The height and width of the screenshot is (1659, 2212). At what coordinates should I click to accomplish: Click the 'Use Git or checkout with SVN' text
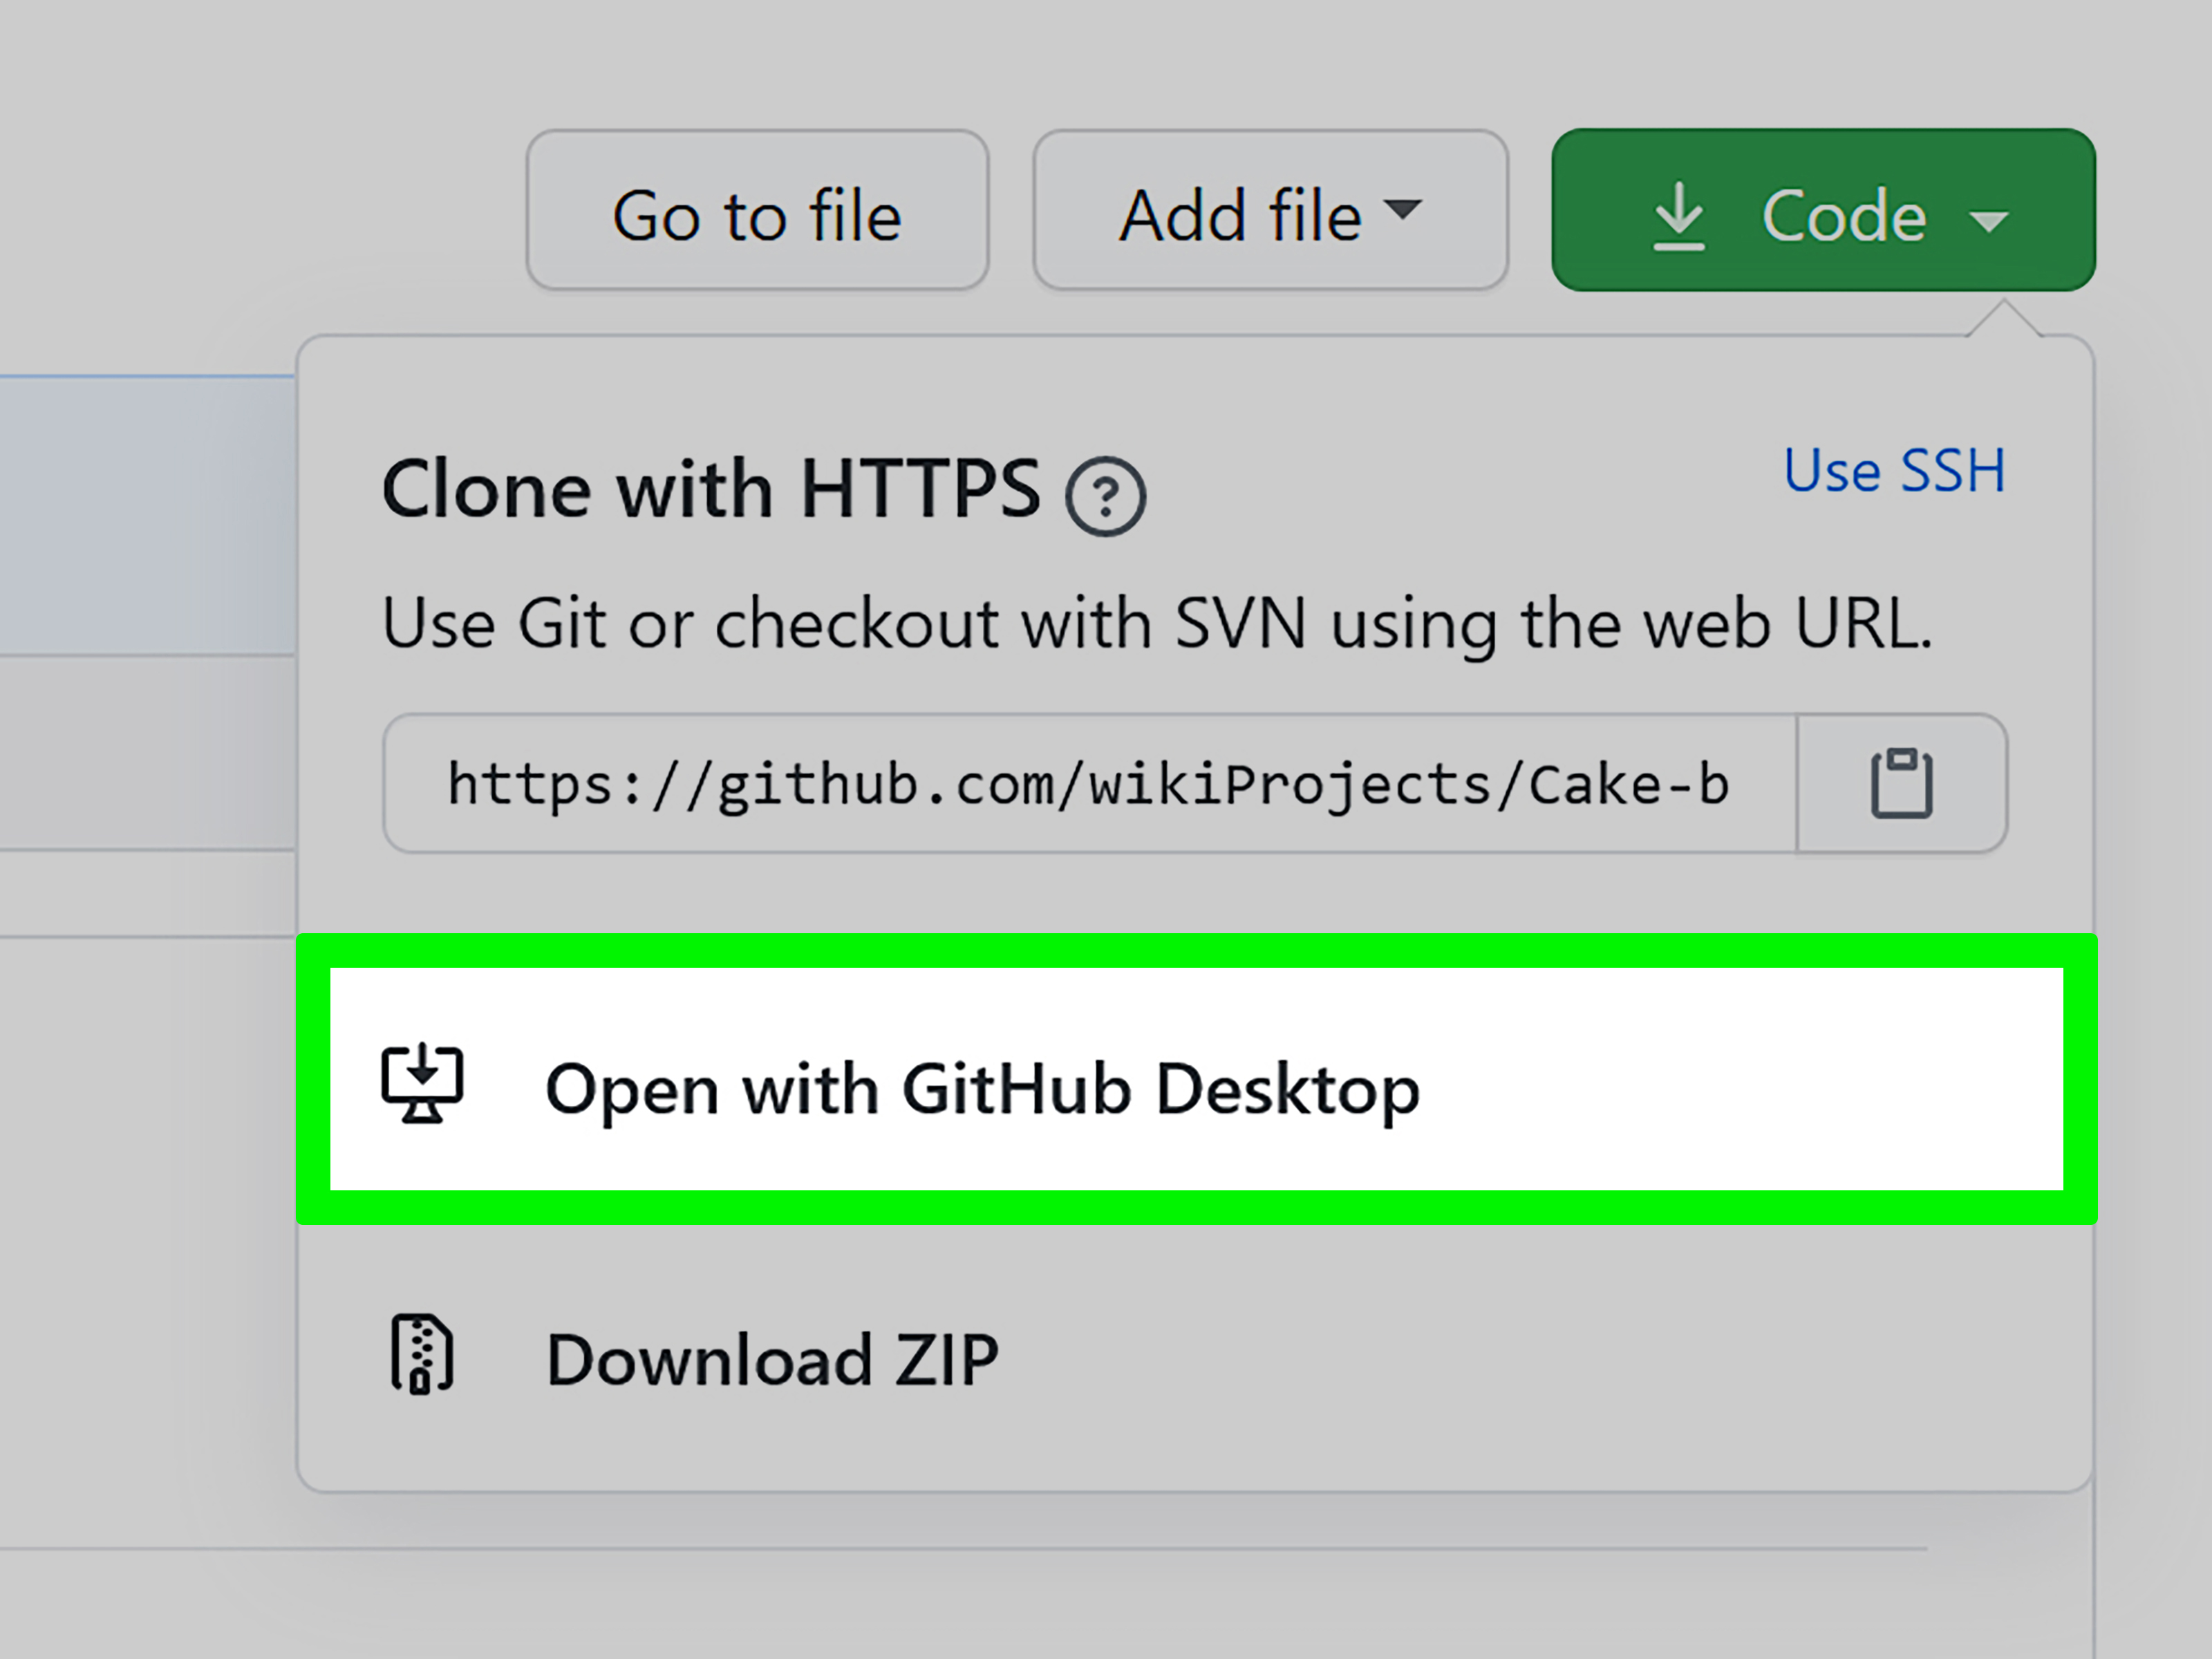(1157, 624)
